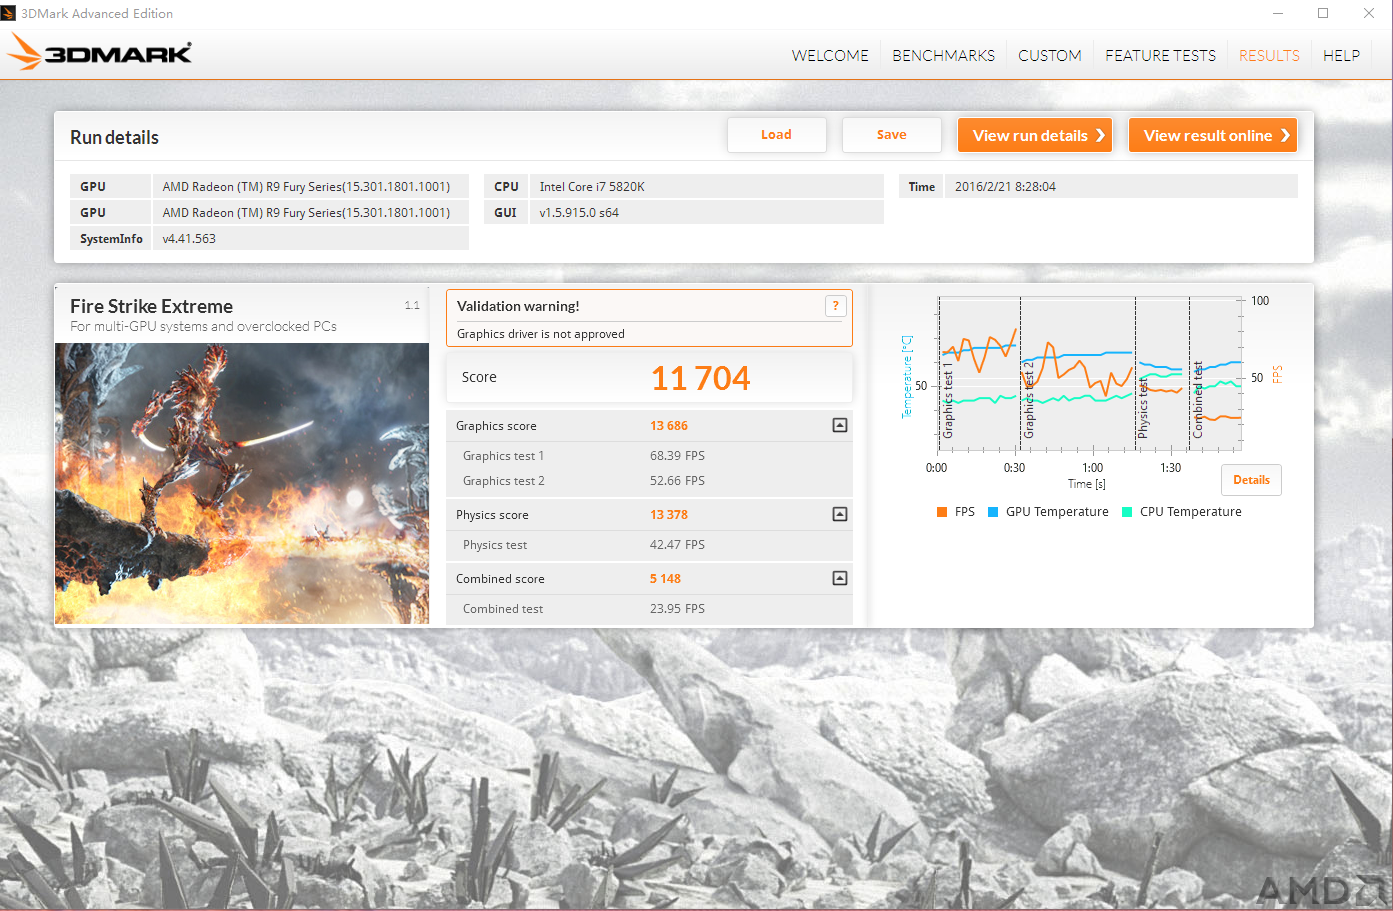Click the Run details heading
1393x911 pixels.
pyautogui.click(x=114, y=138)
